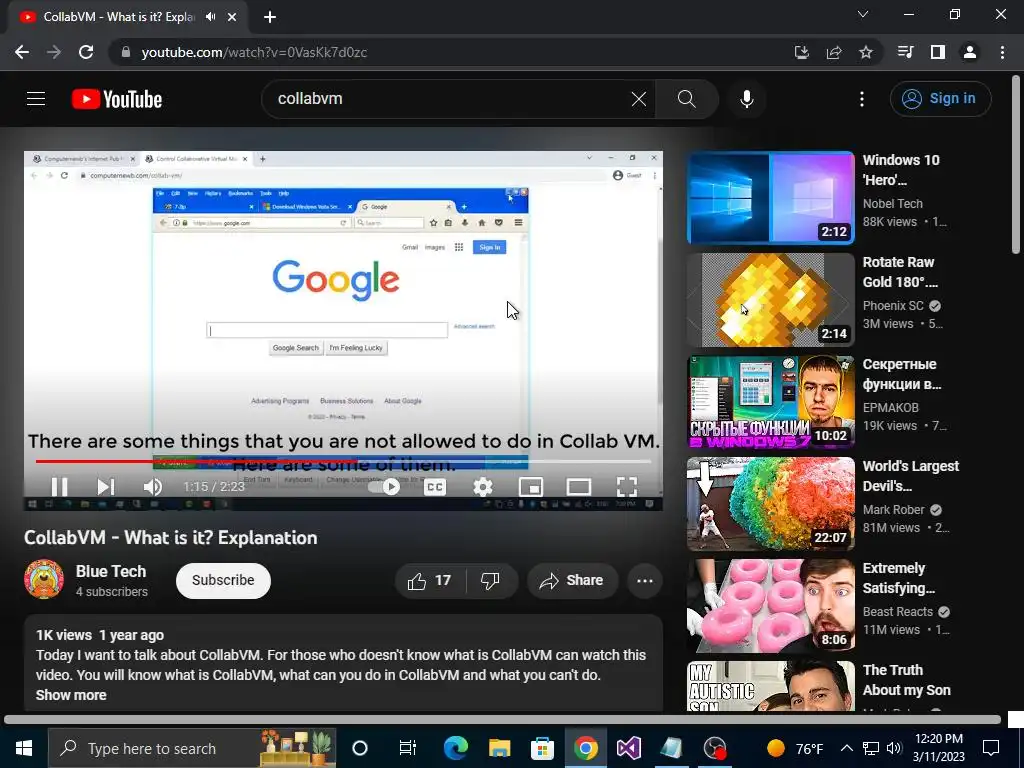Toggle autoplay switch in player
Image resolution: width=1024 pixels, height=768 pixels.
click(x=384, y=487)
